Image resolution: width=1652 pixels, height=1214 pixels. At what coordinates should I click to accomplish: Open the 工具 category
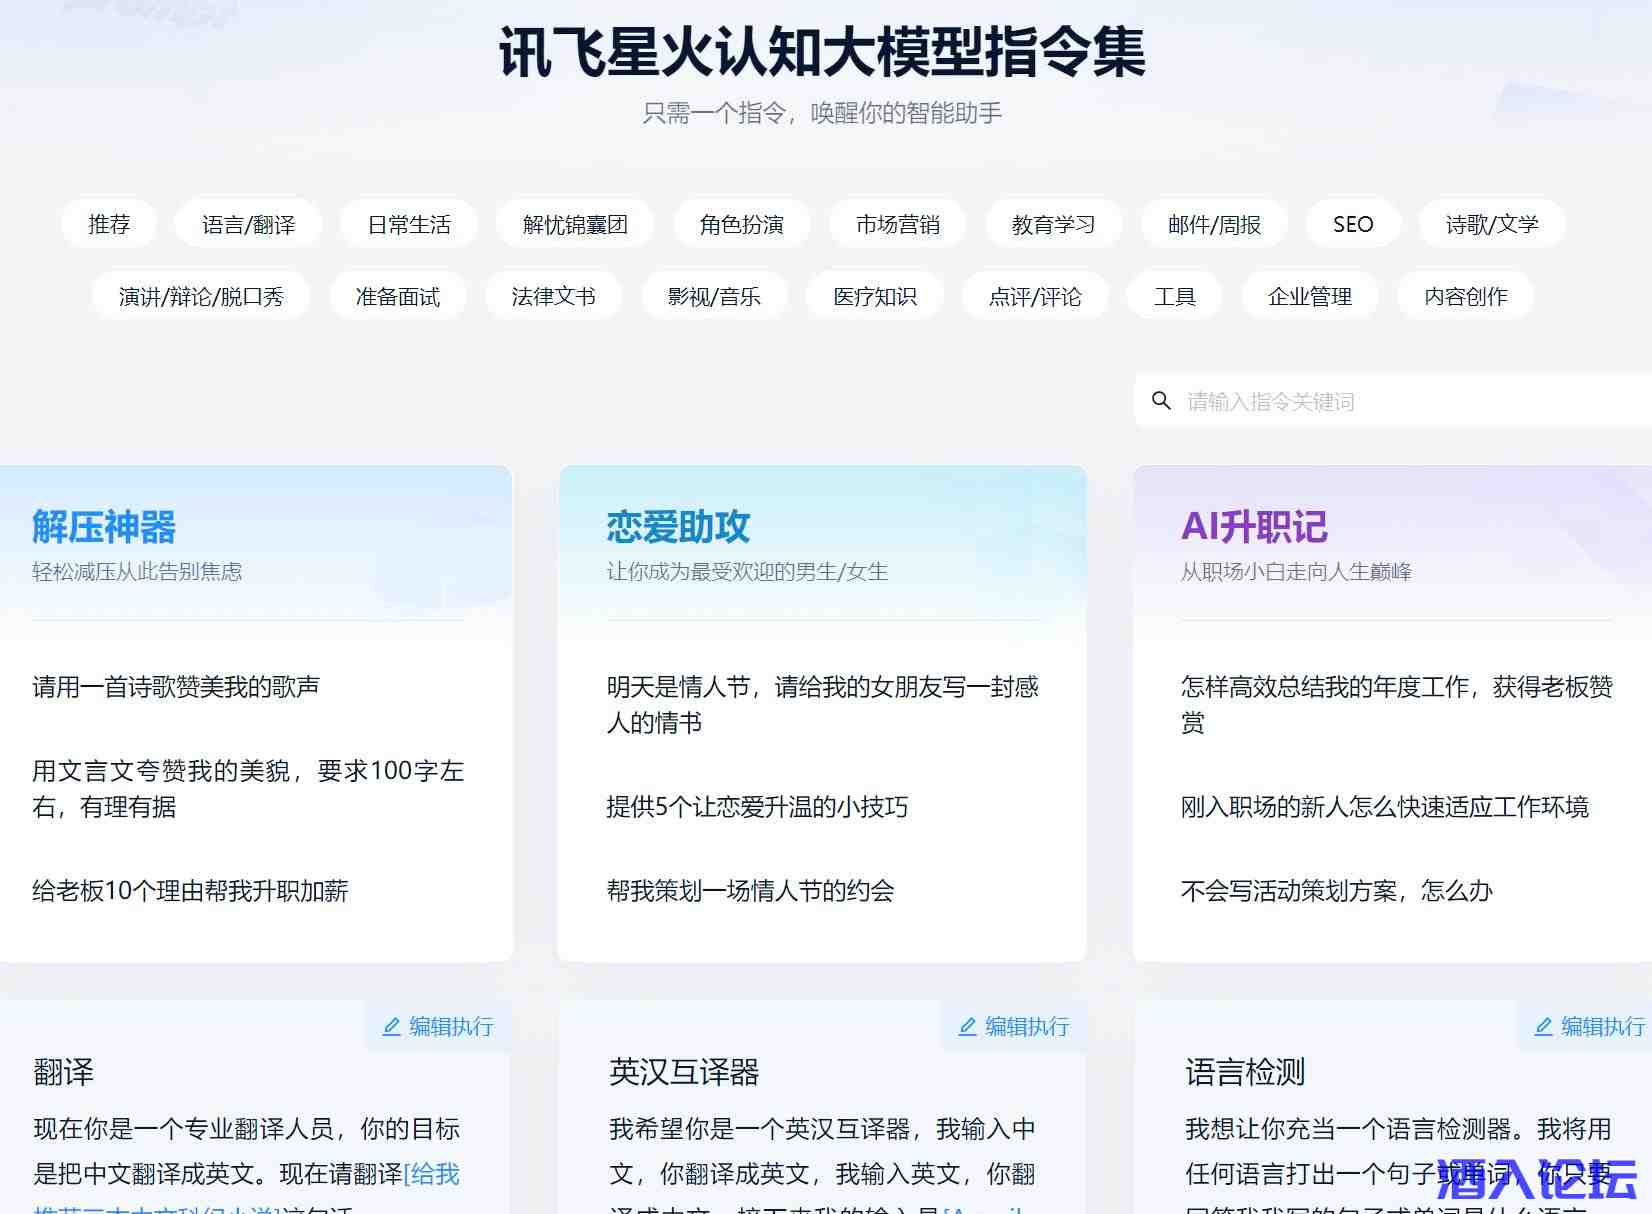click(x=1175, y=296)
